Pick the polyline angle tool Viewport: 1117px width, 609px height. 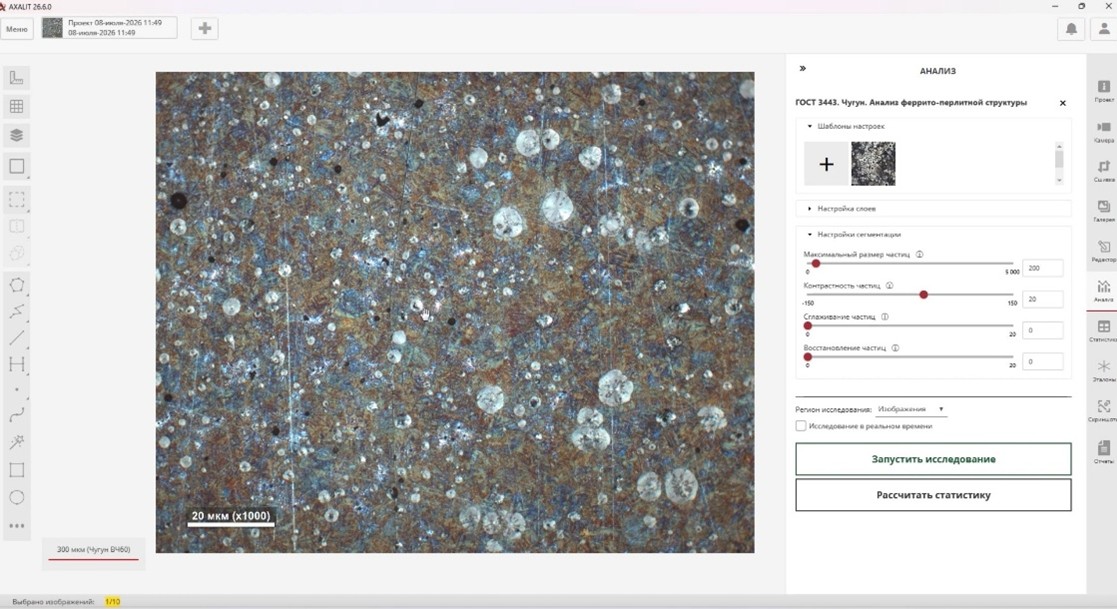[x=16, y=311]
